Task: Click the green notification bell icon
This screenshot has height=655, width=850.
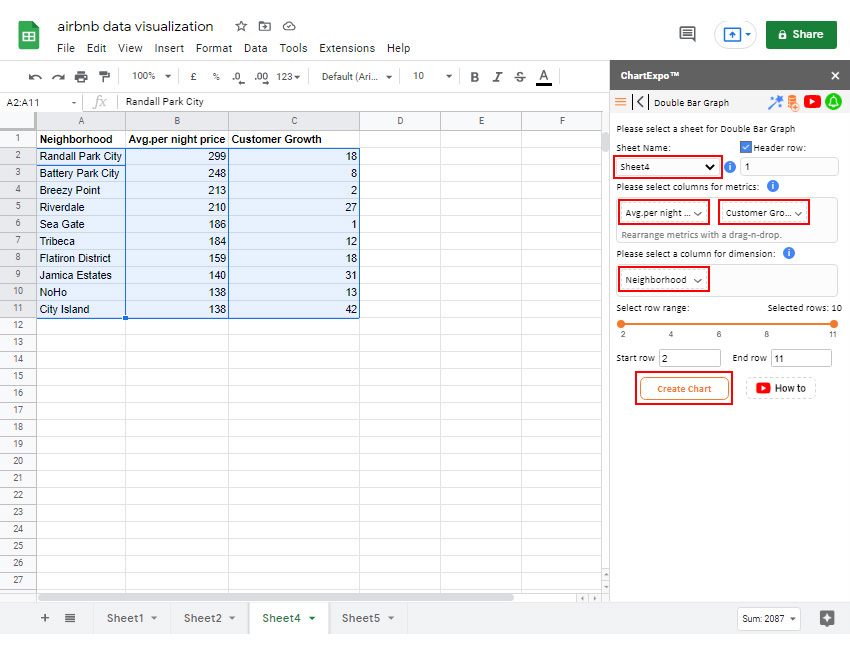Action: 833,101
